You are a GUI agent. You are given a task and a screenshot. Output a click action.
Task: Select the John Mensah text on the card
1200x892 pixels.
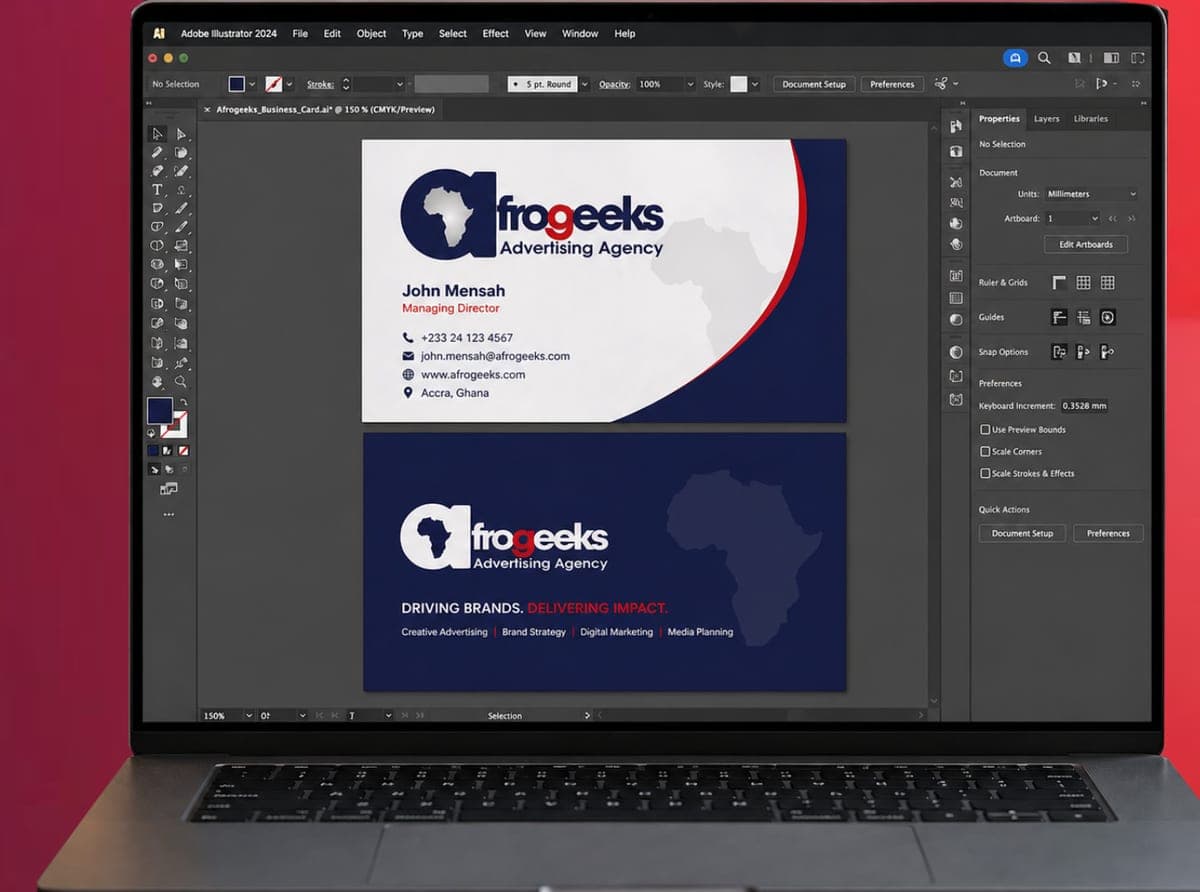[x=453, y=291]
